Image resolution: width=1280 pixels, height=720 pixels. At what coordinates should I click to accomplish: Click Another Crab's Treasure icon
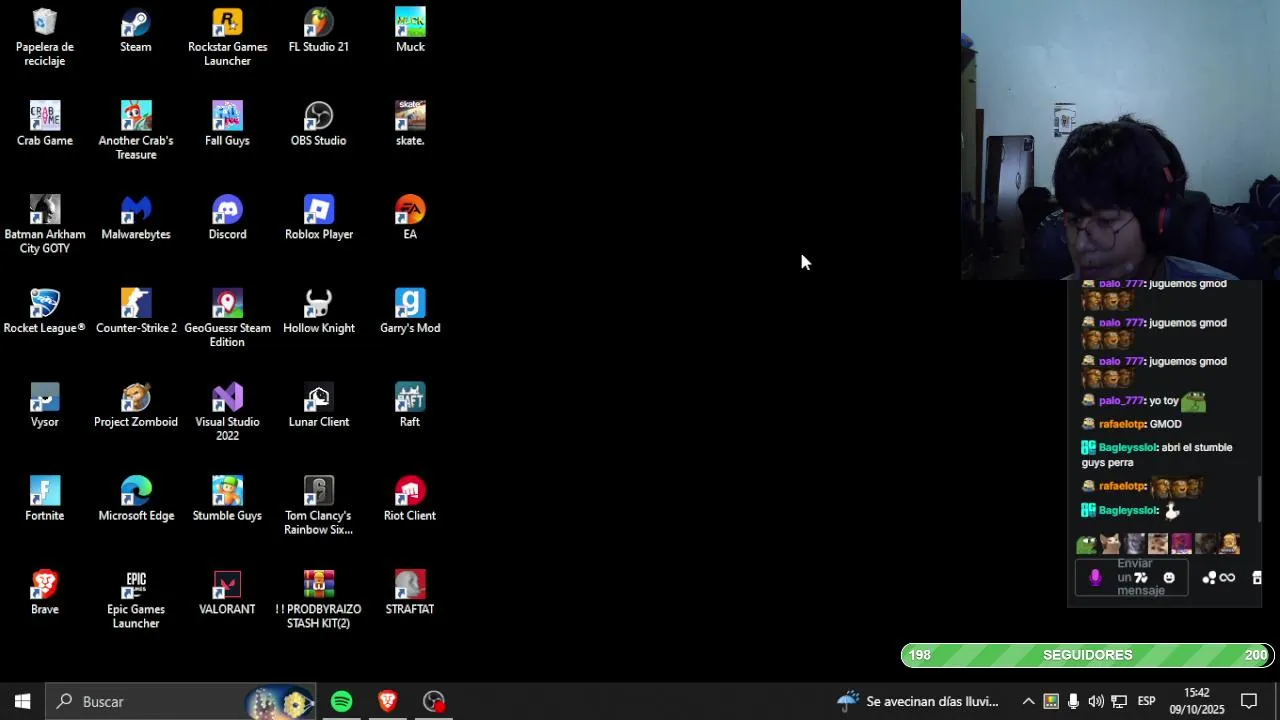click(x=136, y=131)
